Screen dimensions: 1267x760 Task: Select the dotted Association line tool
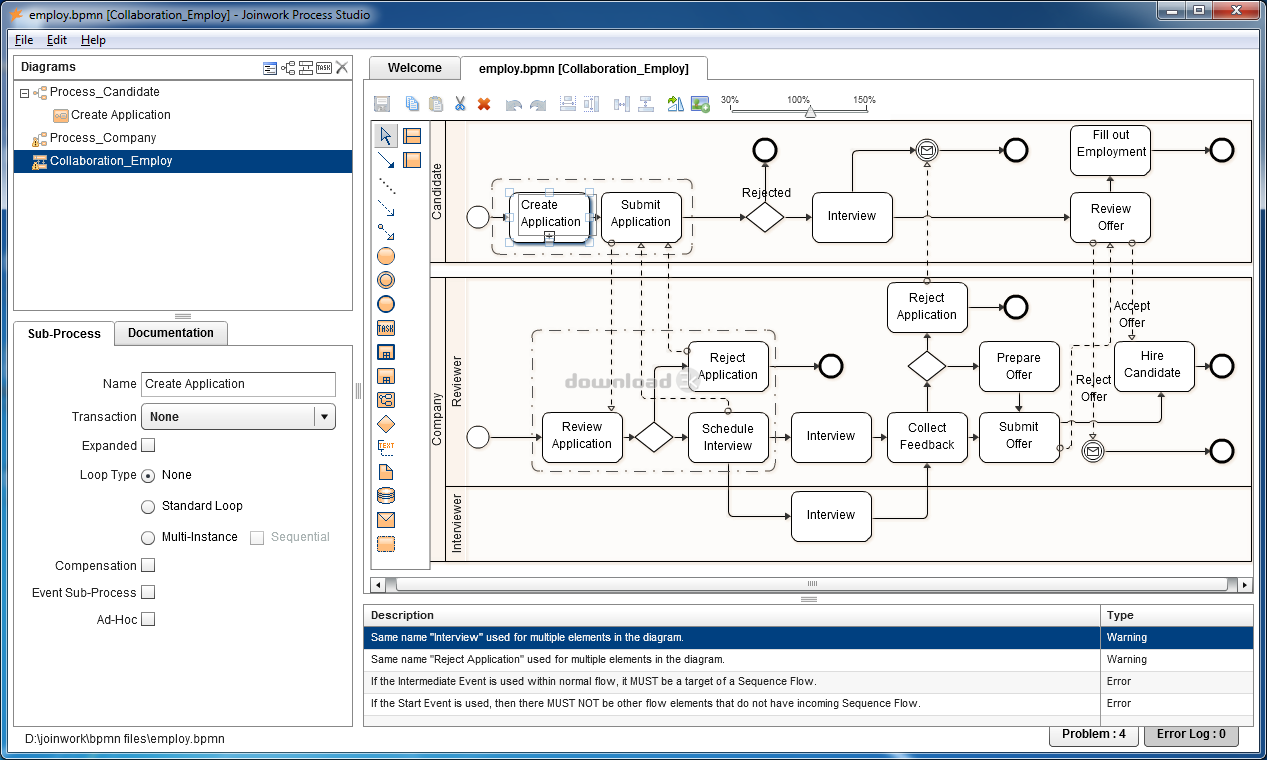(x=386, y=185)
